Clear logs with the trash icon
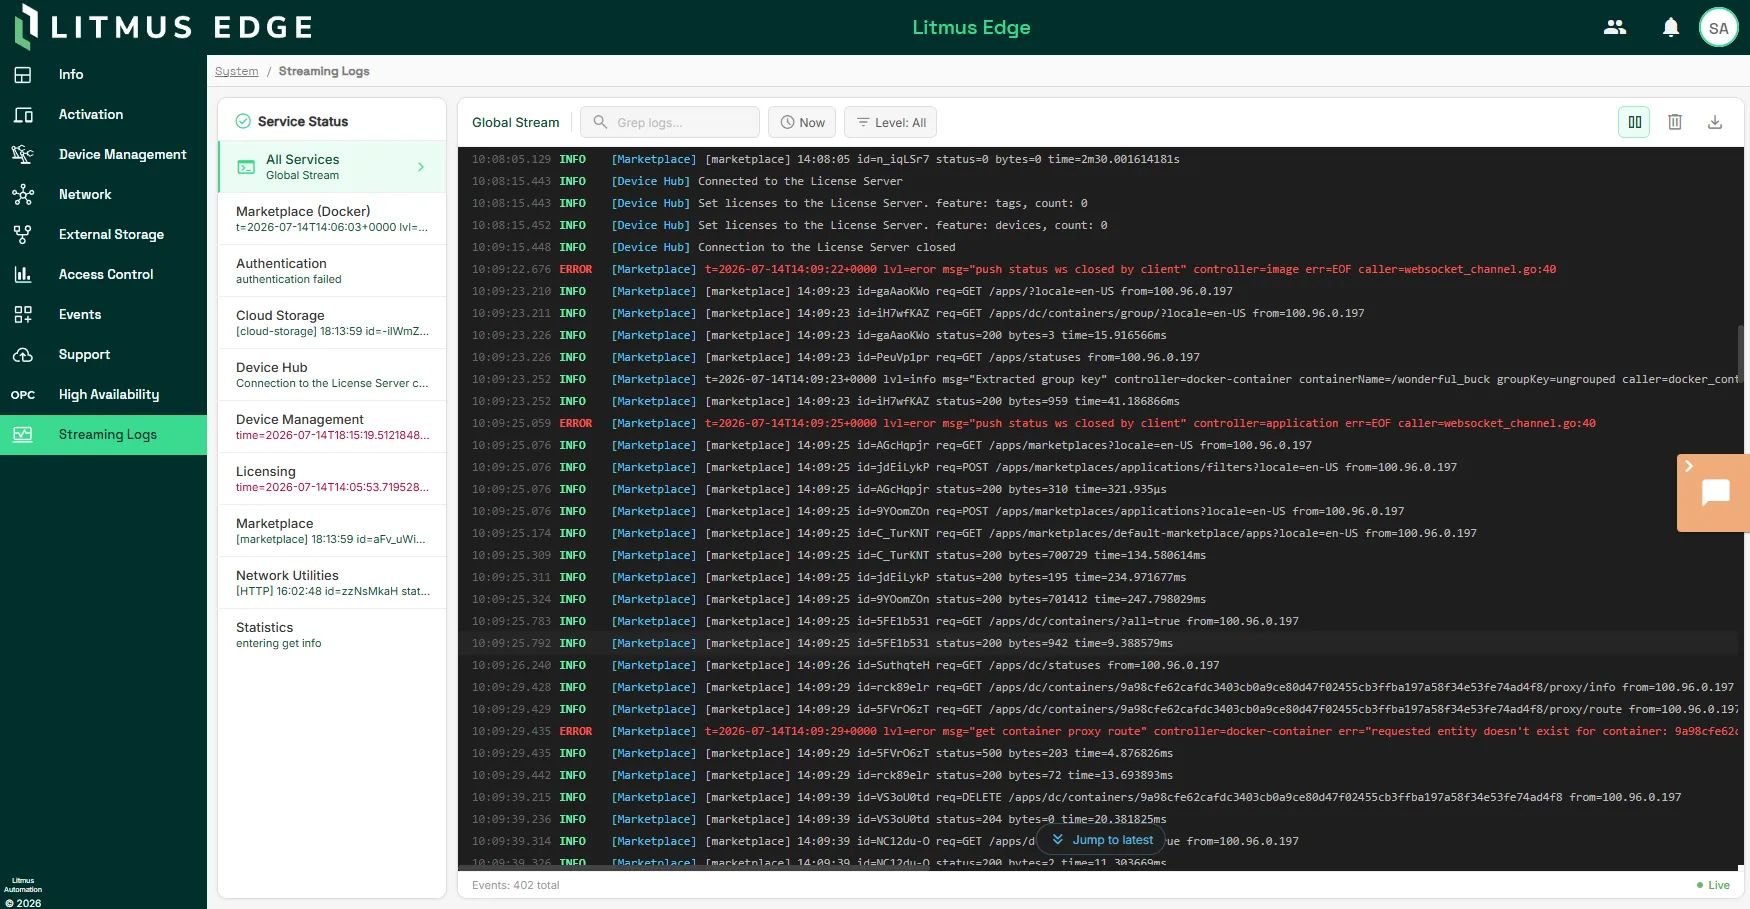The height and width of the screenshot is (909, 1750). click(x=1675, y=122)
